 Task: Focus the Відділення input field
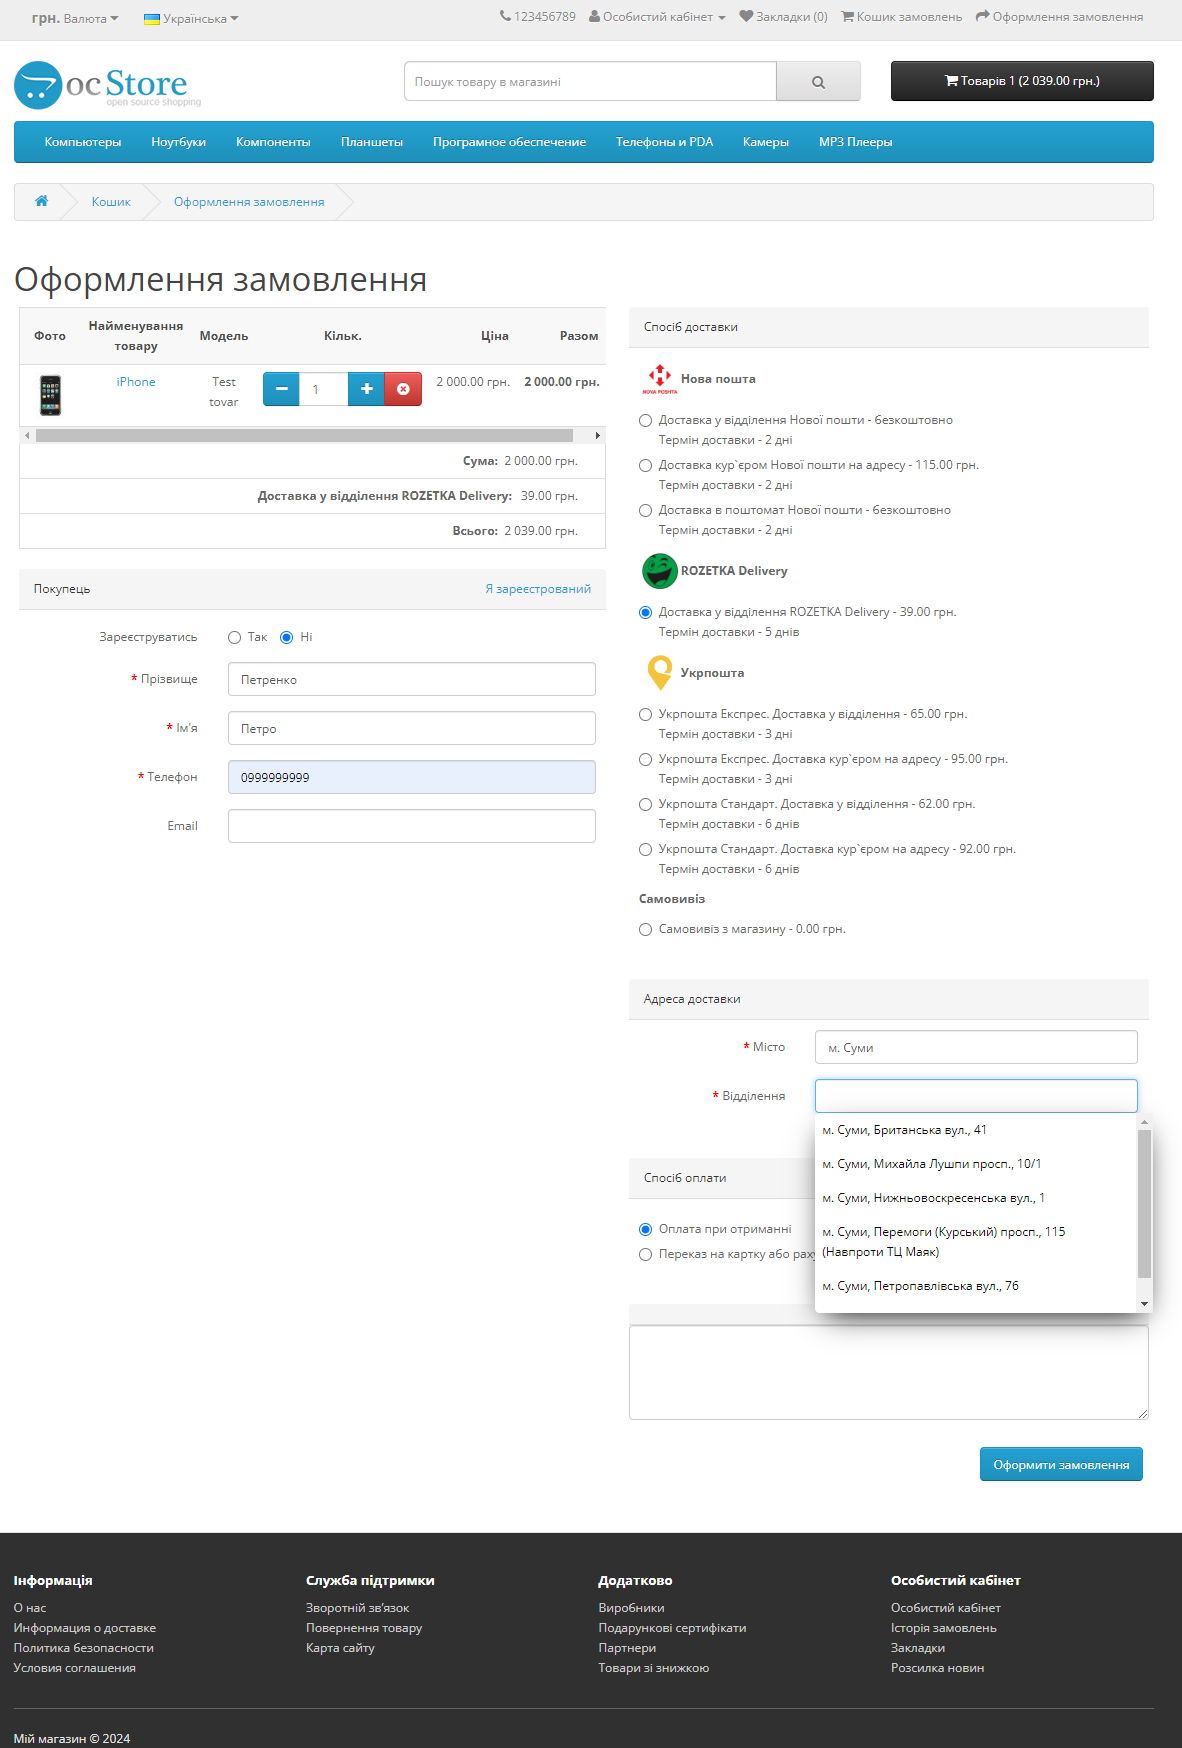976,1096
